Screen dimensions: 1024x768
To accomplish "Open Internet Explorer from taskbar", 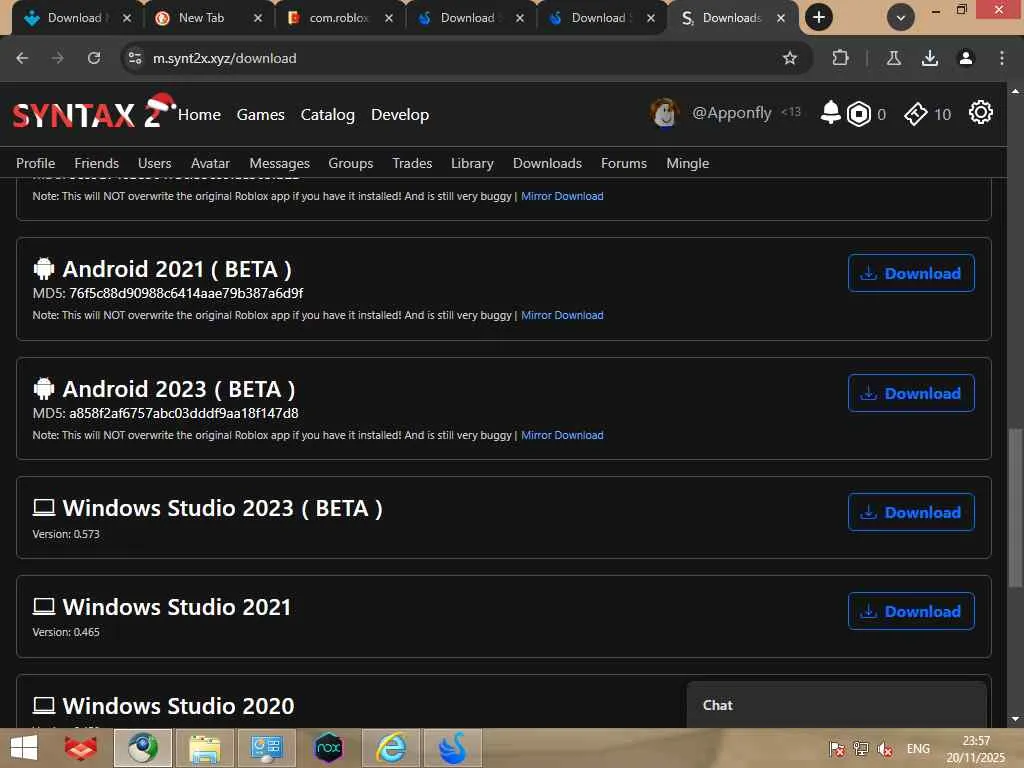I will pos(391,748).
